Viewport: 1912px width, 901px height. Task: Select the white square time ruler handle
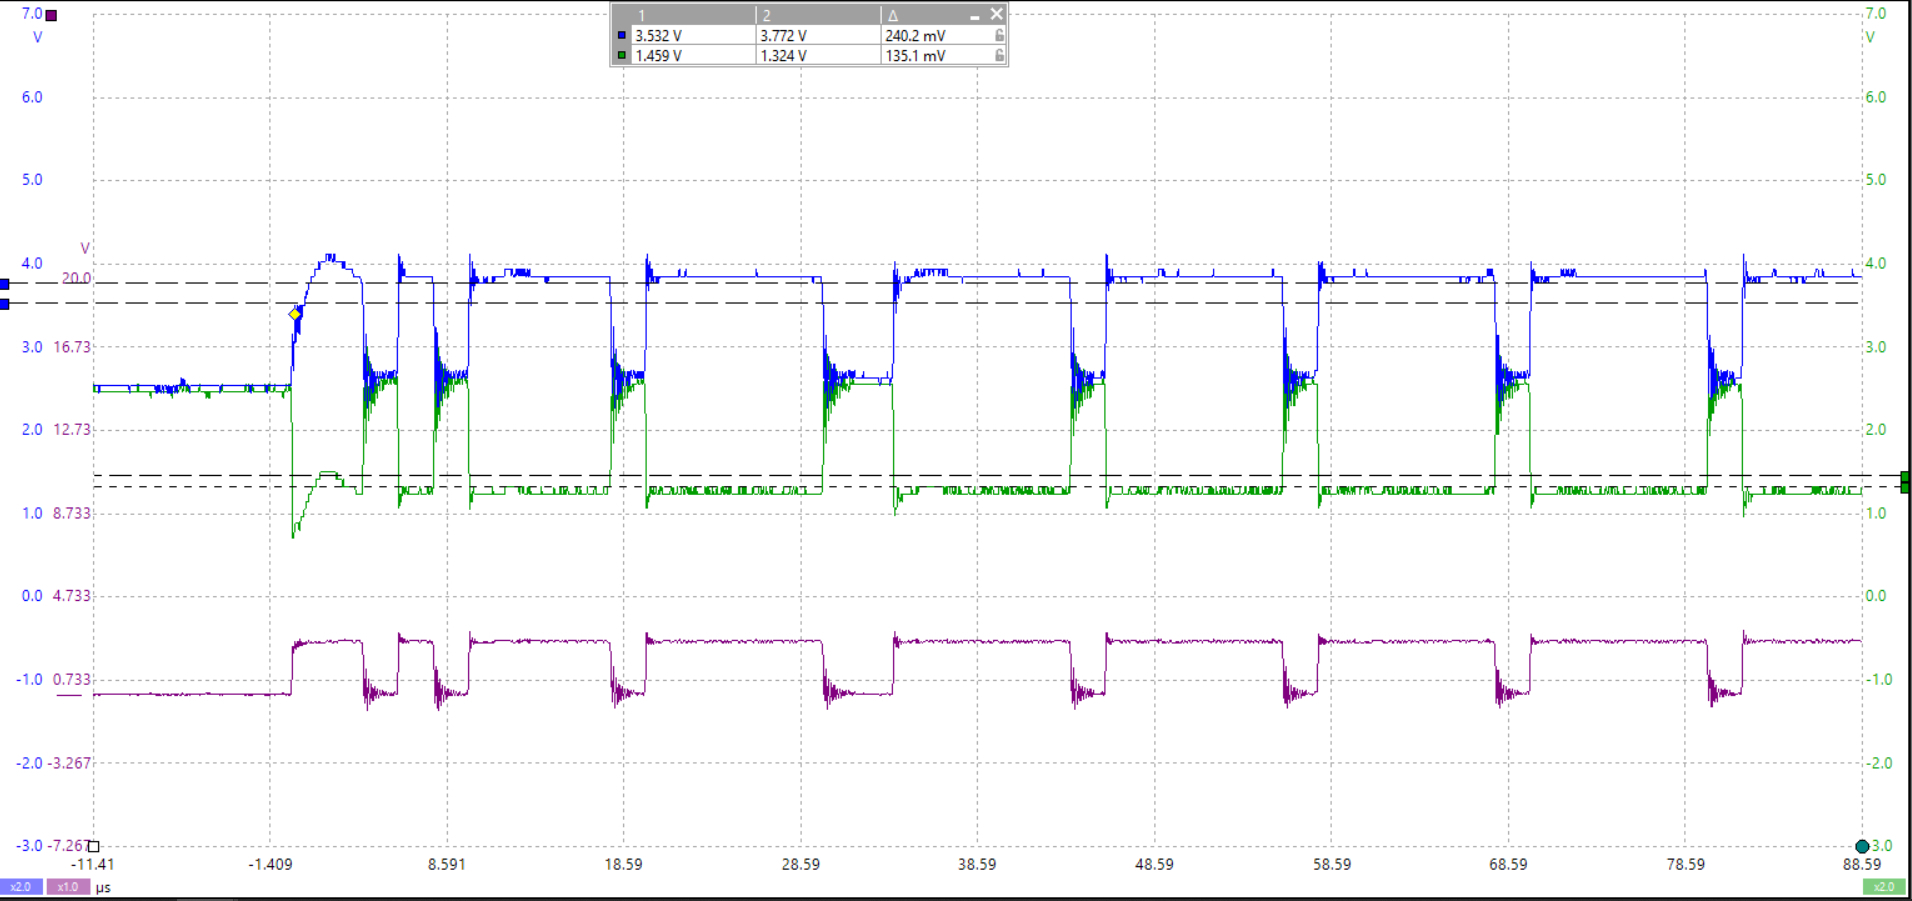pos(94,846)
